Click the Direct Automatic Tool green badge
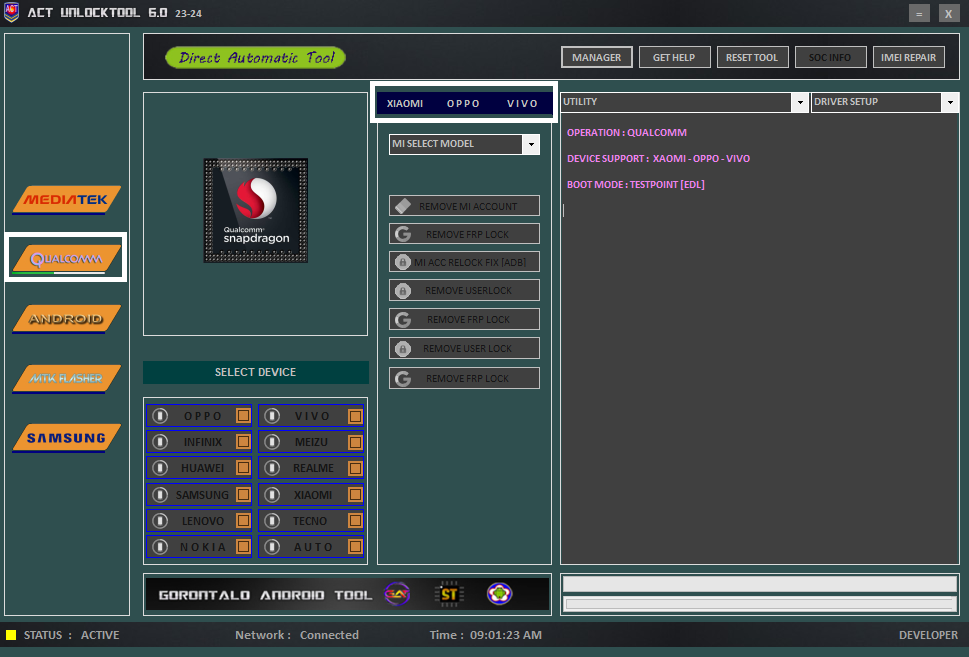The width and height of the screenshot is (969, 657). point(255,57)
